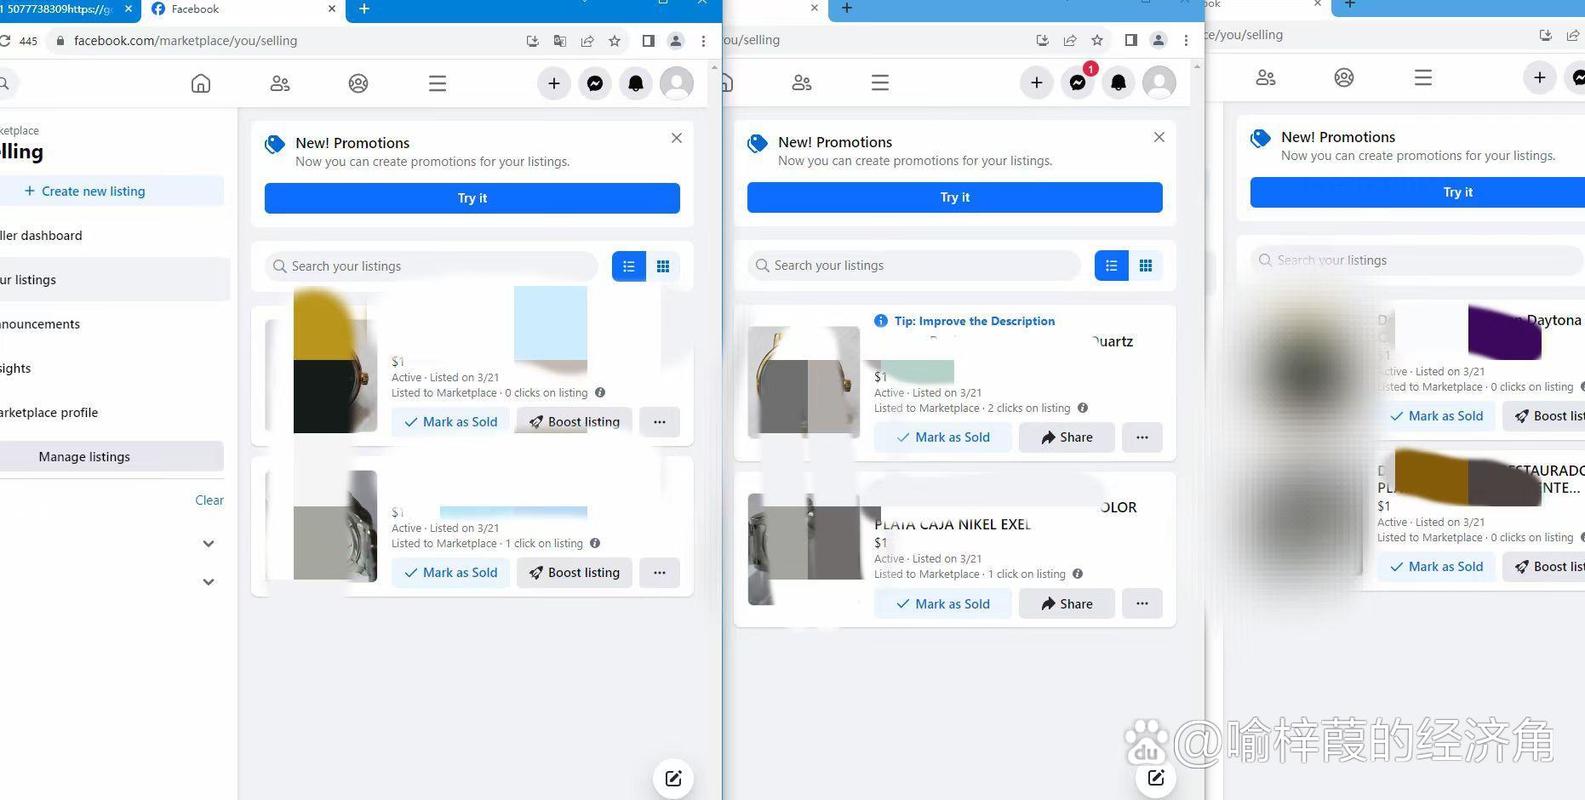
Task: Expand the second chevron in left sidebar
Action: click(x=208, y=582)
